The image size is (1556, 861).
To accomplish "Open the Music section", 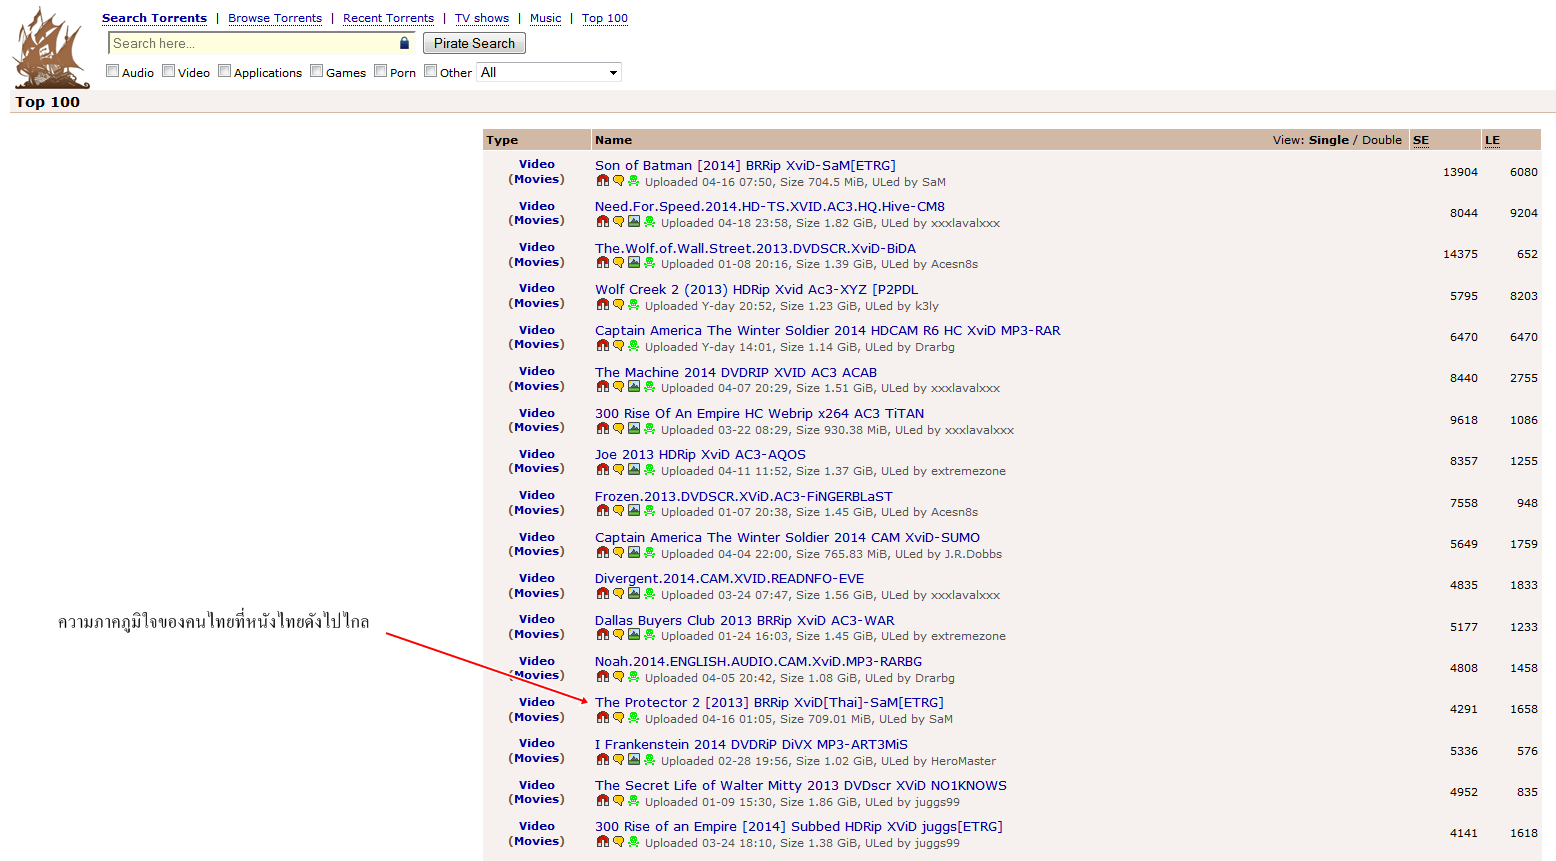I will (546, 18).
